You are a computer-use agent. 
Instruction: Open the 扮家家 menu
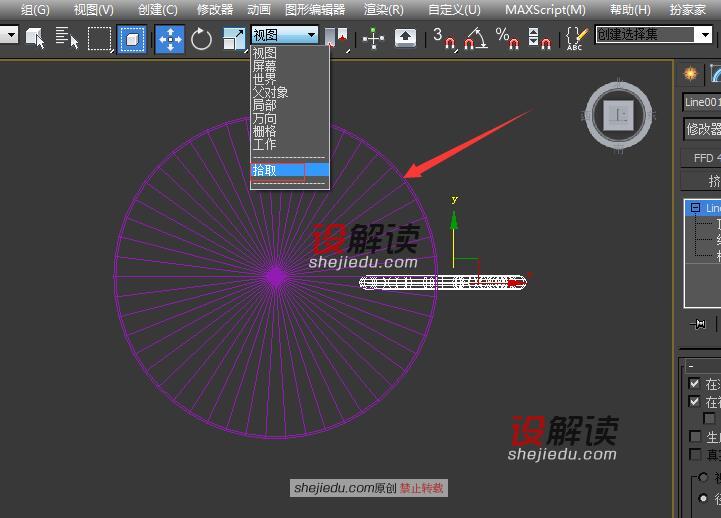[687, 9]
